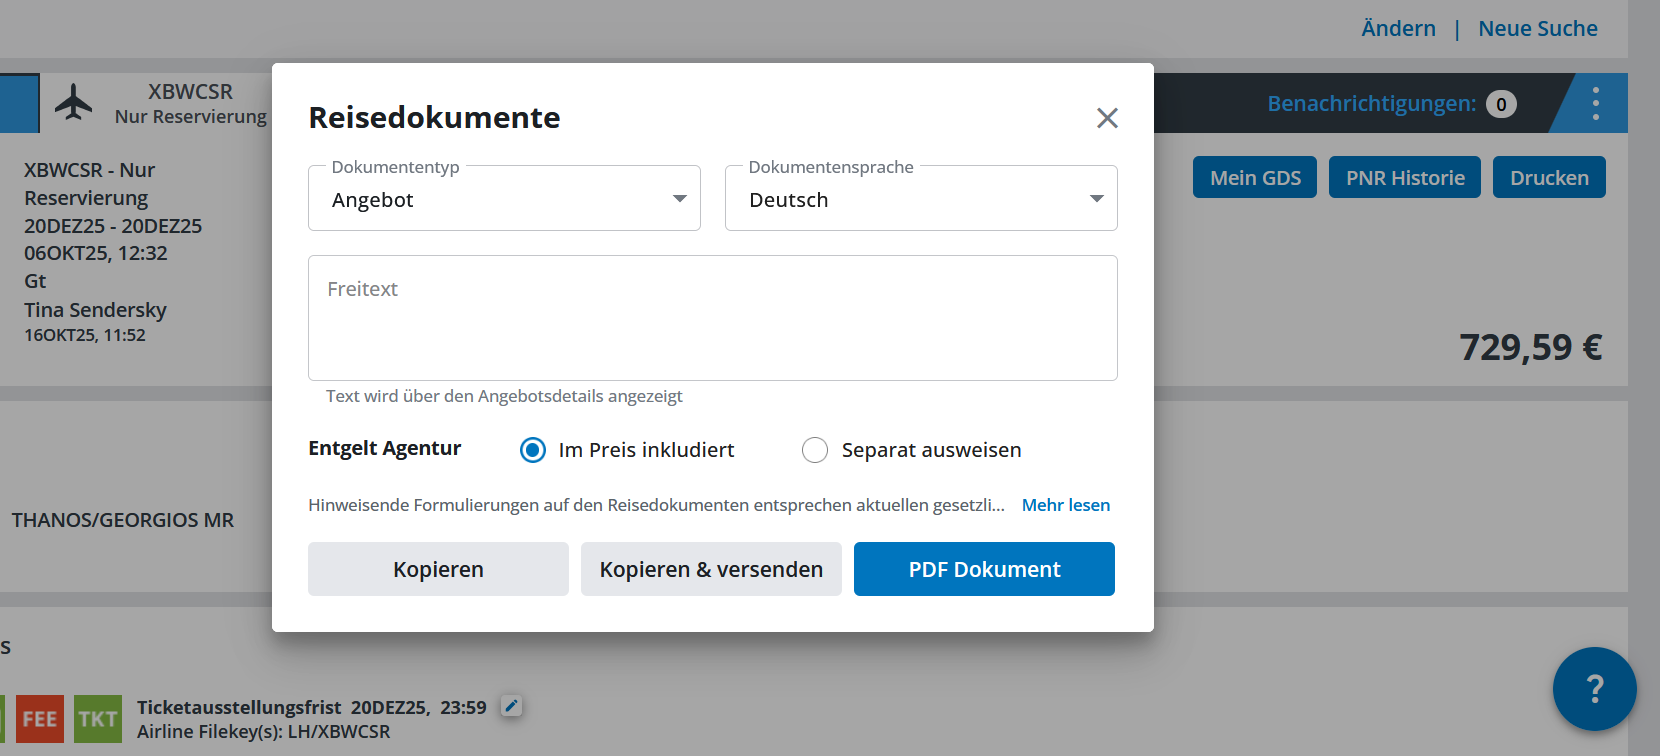Open the three-dot options menu
This screenshot has height=756, width=1660.
coord(1595,103)
